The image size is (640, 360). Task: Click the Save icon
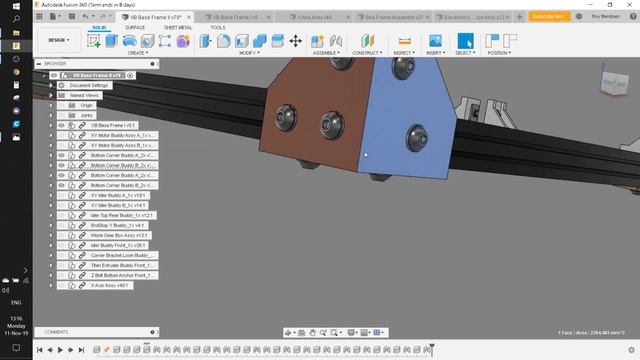(72, 17)
